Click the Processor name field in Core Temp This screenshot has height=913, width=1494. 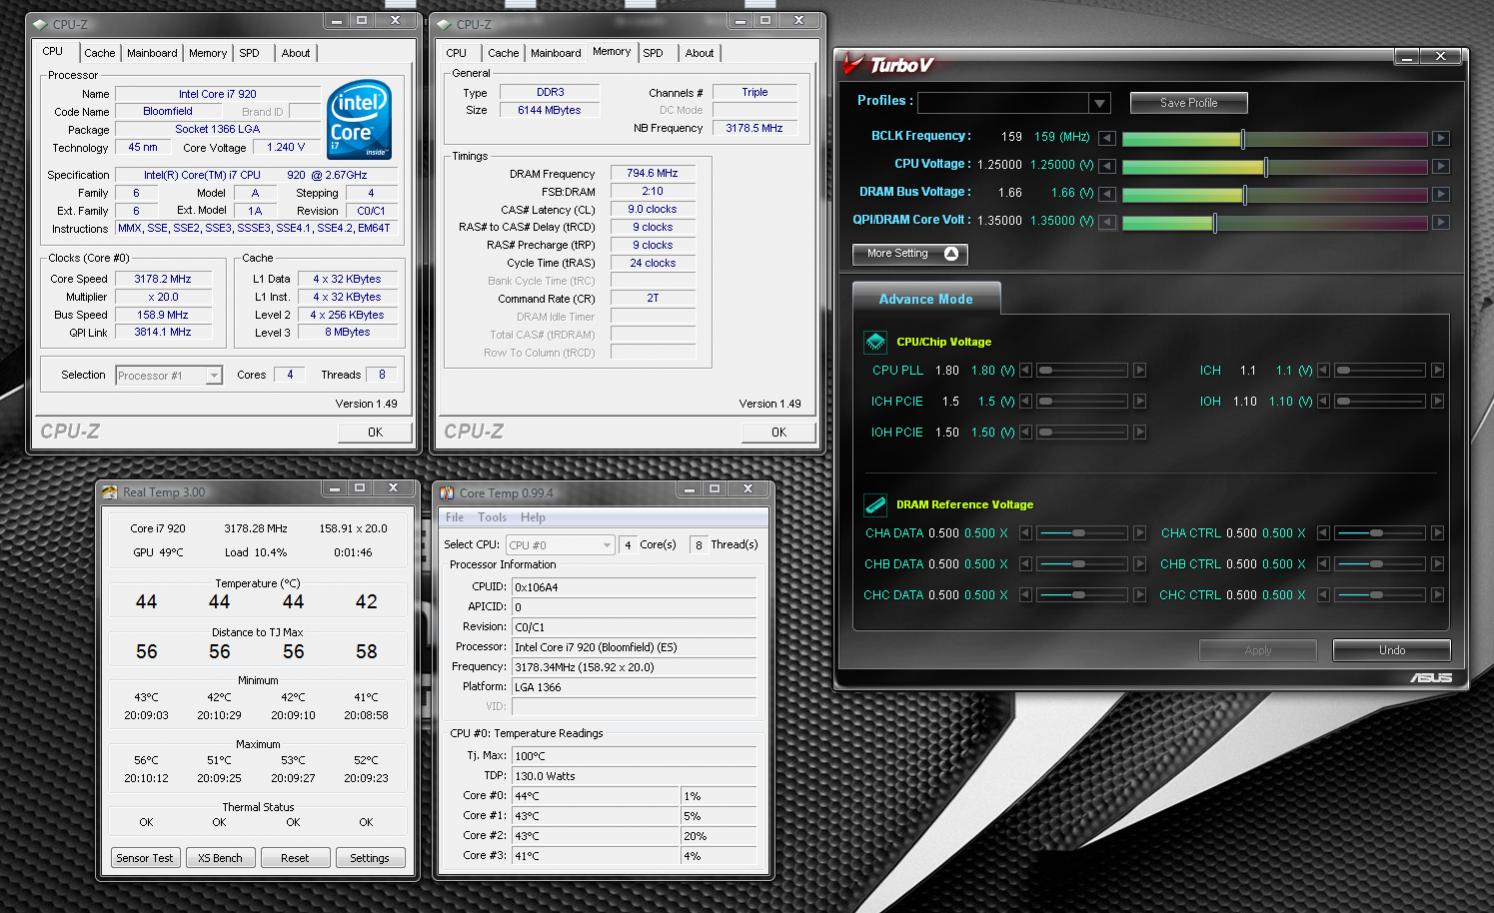click(x=634, y=647)
